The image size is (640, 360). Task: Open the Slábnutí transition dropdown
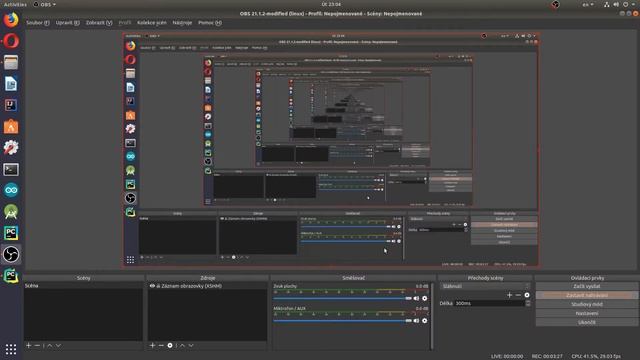(x=485, y=286)
